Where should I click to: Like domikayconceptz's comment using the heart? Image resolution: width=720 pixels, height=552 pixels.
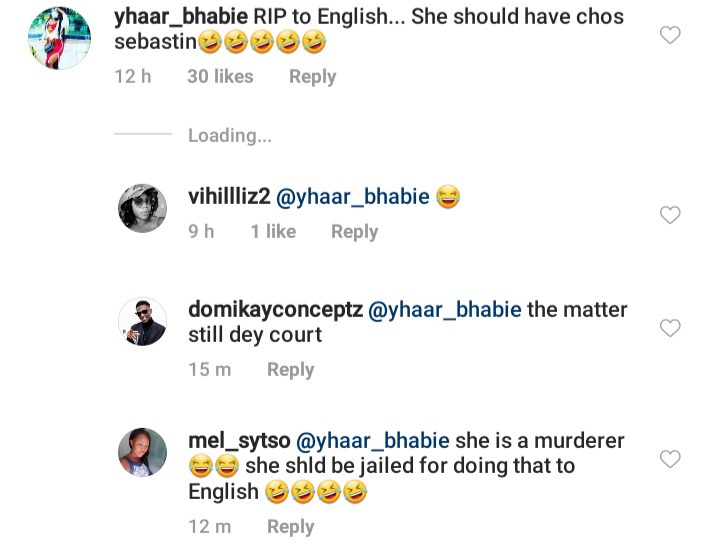point(670,328)
